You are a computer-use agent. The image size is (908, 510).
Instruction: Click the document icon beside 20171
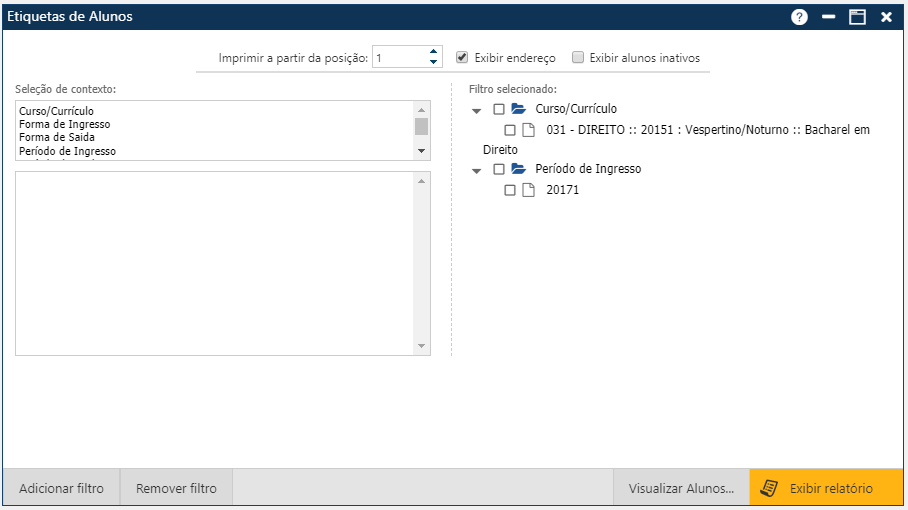tap(529, 190)
